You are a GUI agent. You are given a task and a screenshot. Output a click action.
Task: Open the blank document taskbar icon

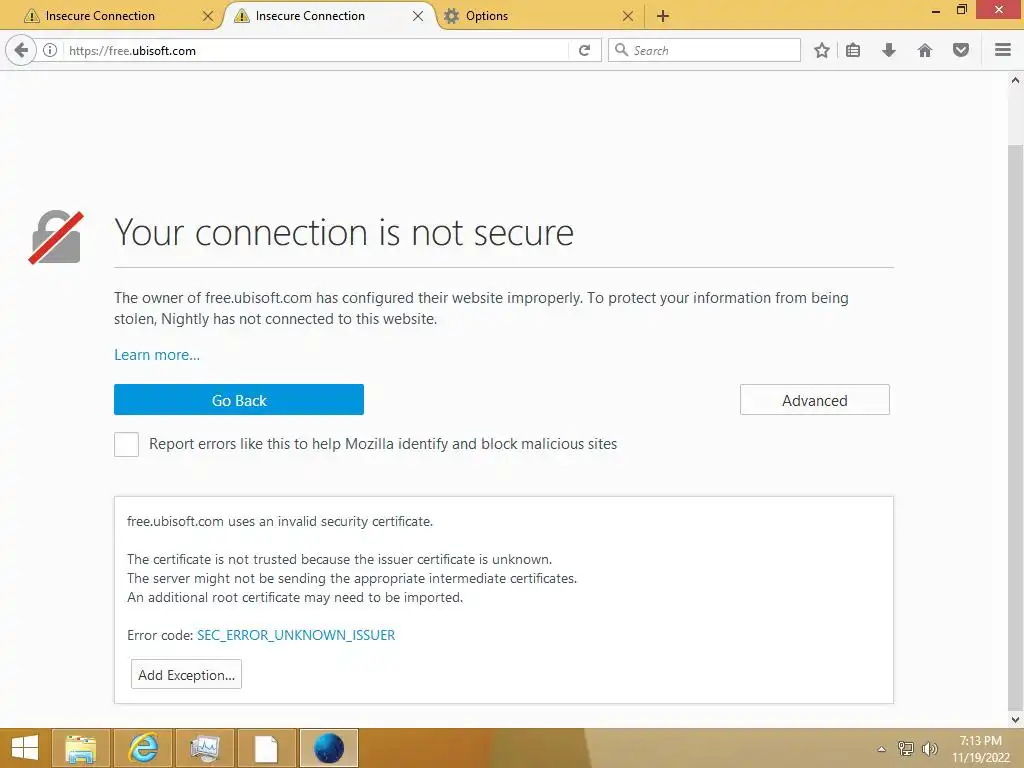coord(266,748)
